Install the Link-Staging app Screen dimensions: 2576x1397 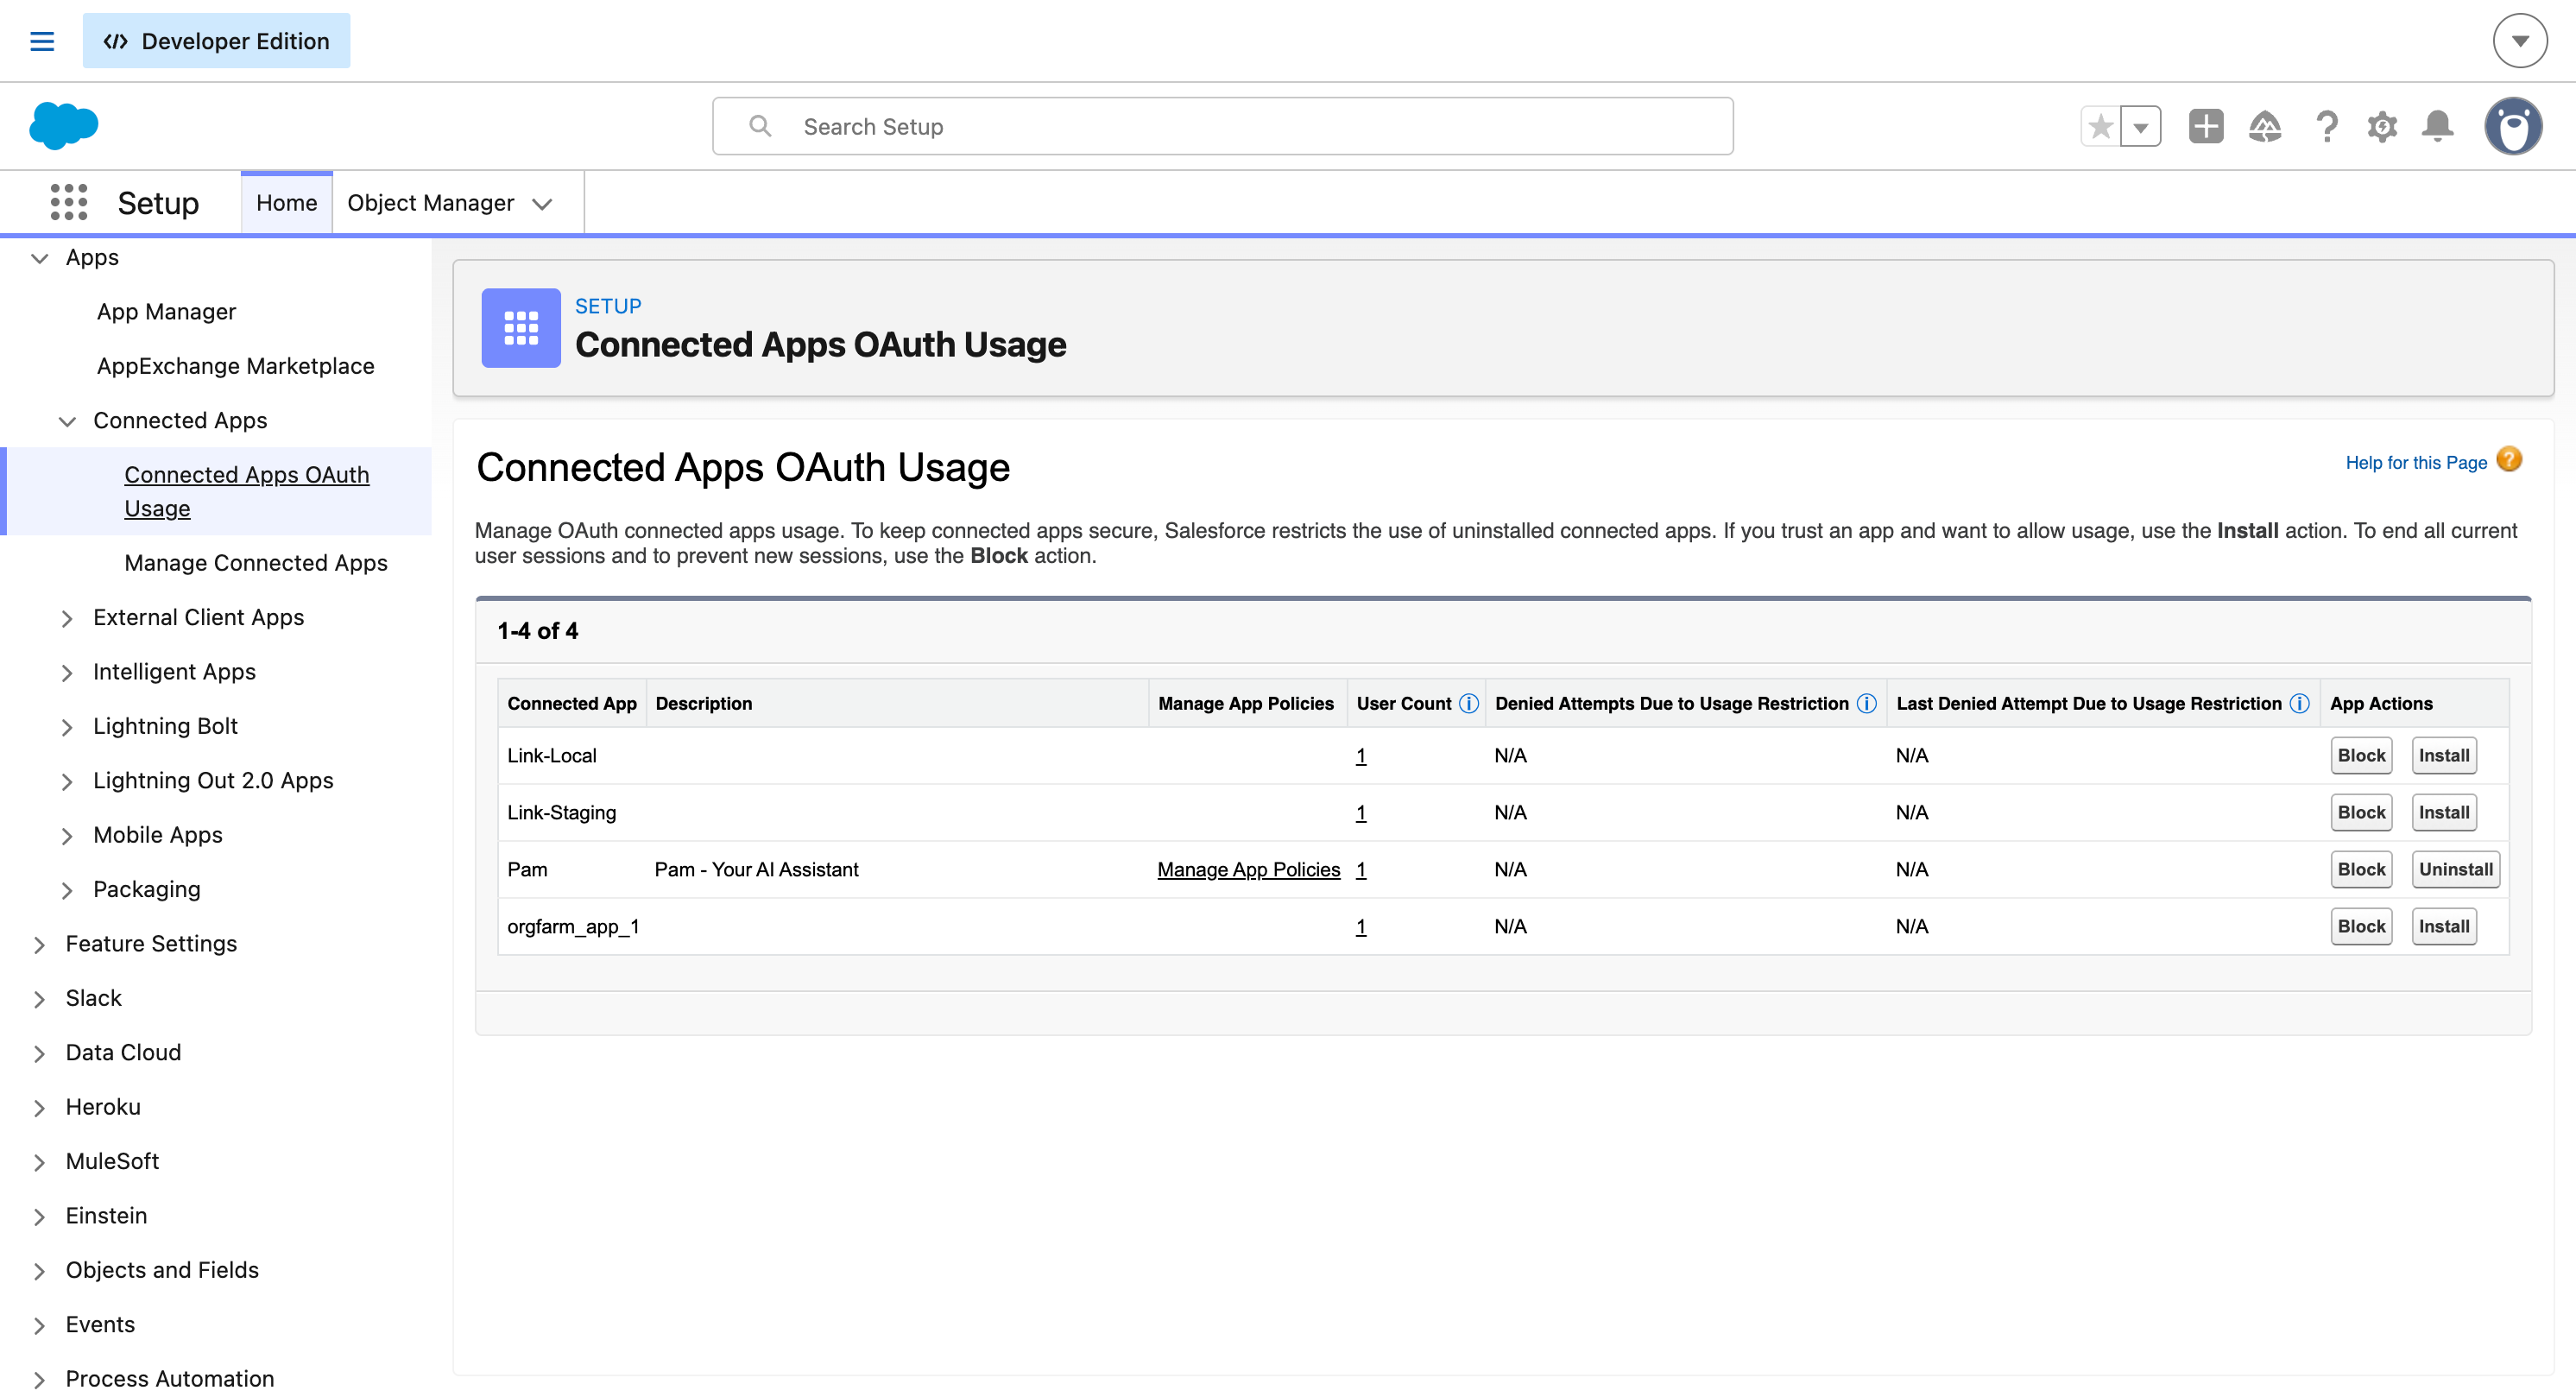point(2444,813)
